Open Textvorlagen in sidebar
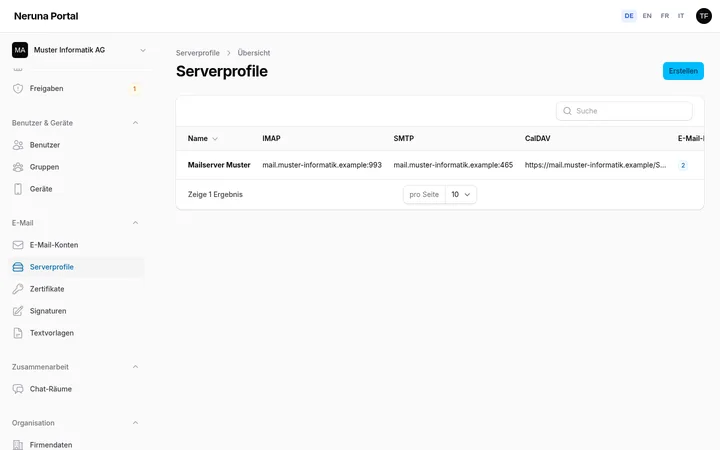Image resolution: width=720 pixels, height=450 pixels. click(76, 333)
